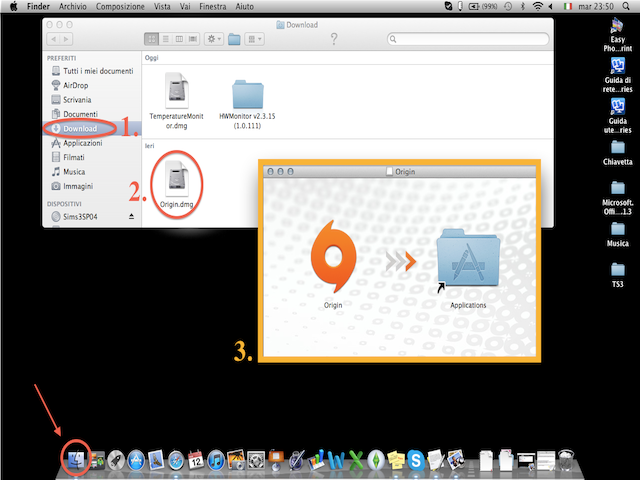Launch Keynote podium icon in Dock
Viewport: 640px width, 480px height.
(x=276, y=460)
